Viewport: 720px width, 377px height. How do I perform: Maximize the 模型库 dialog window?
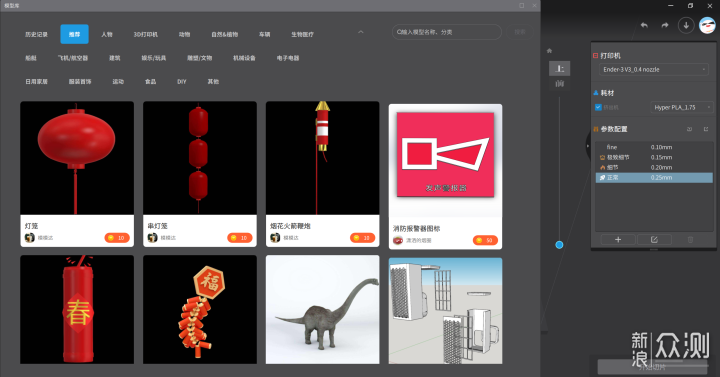(522, 6)
